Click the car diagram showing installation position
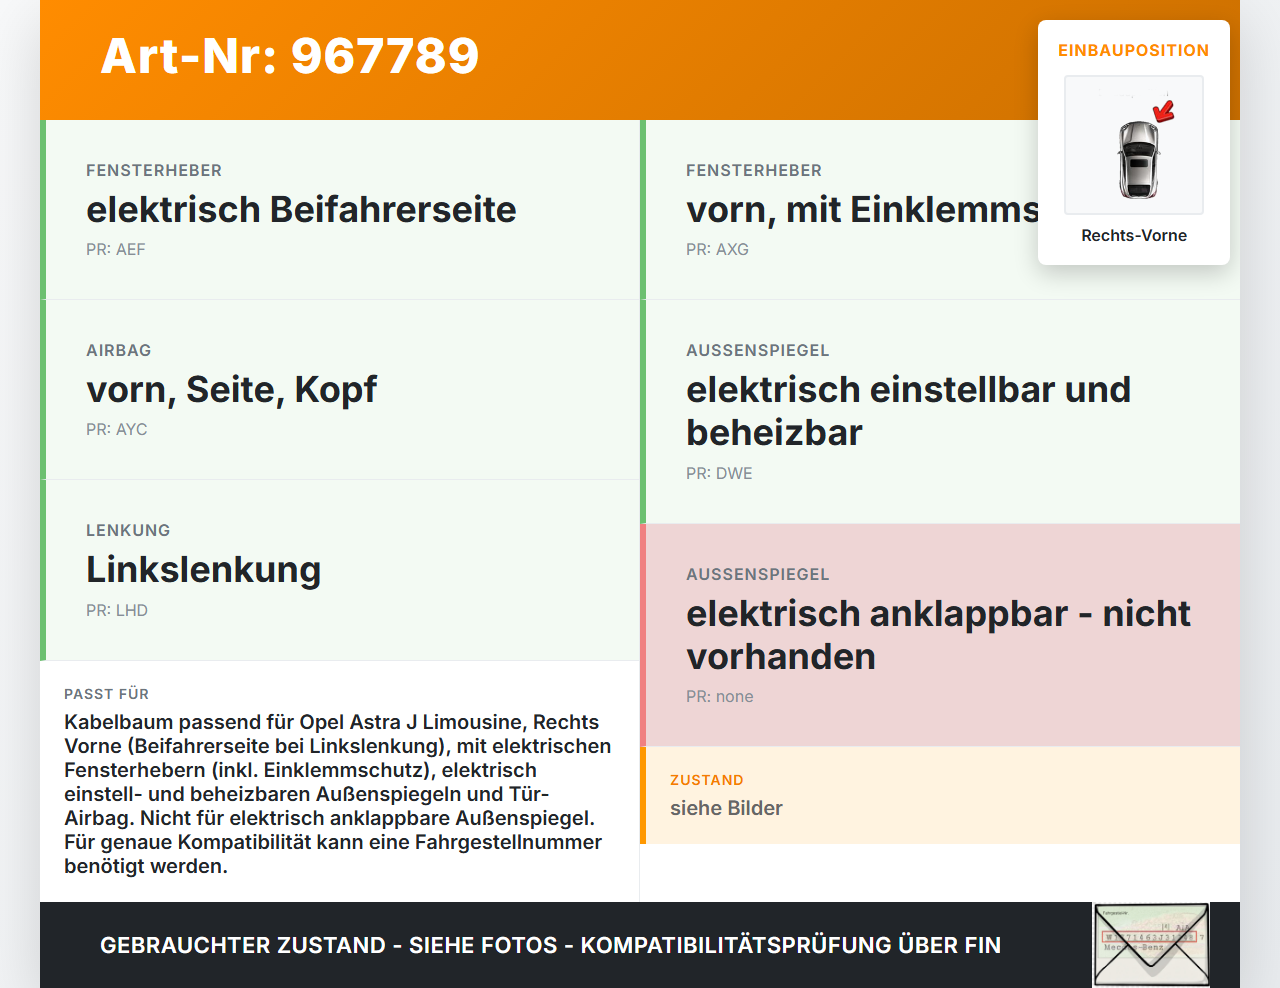This screenshot has height=988, width=1280. tap(1133, 145)
